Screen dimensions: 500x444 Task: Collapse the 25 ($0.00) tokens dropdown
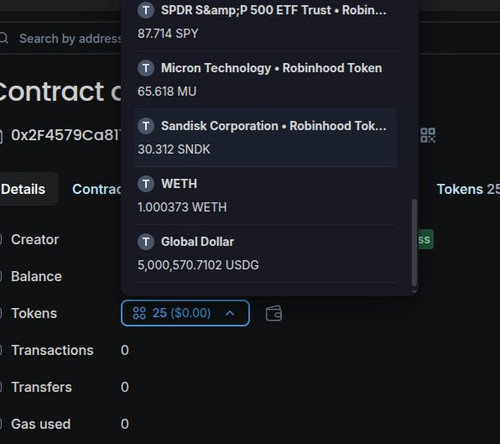click(185, 313)
